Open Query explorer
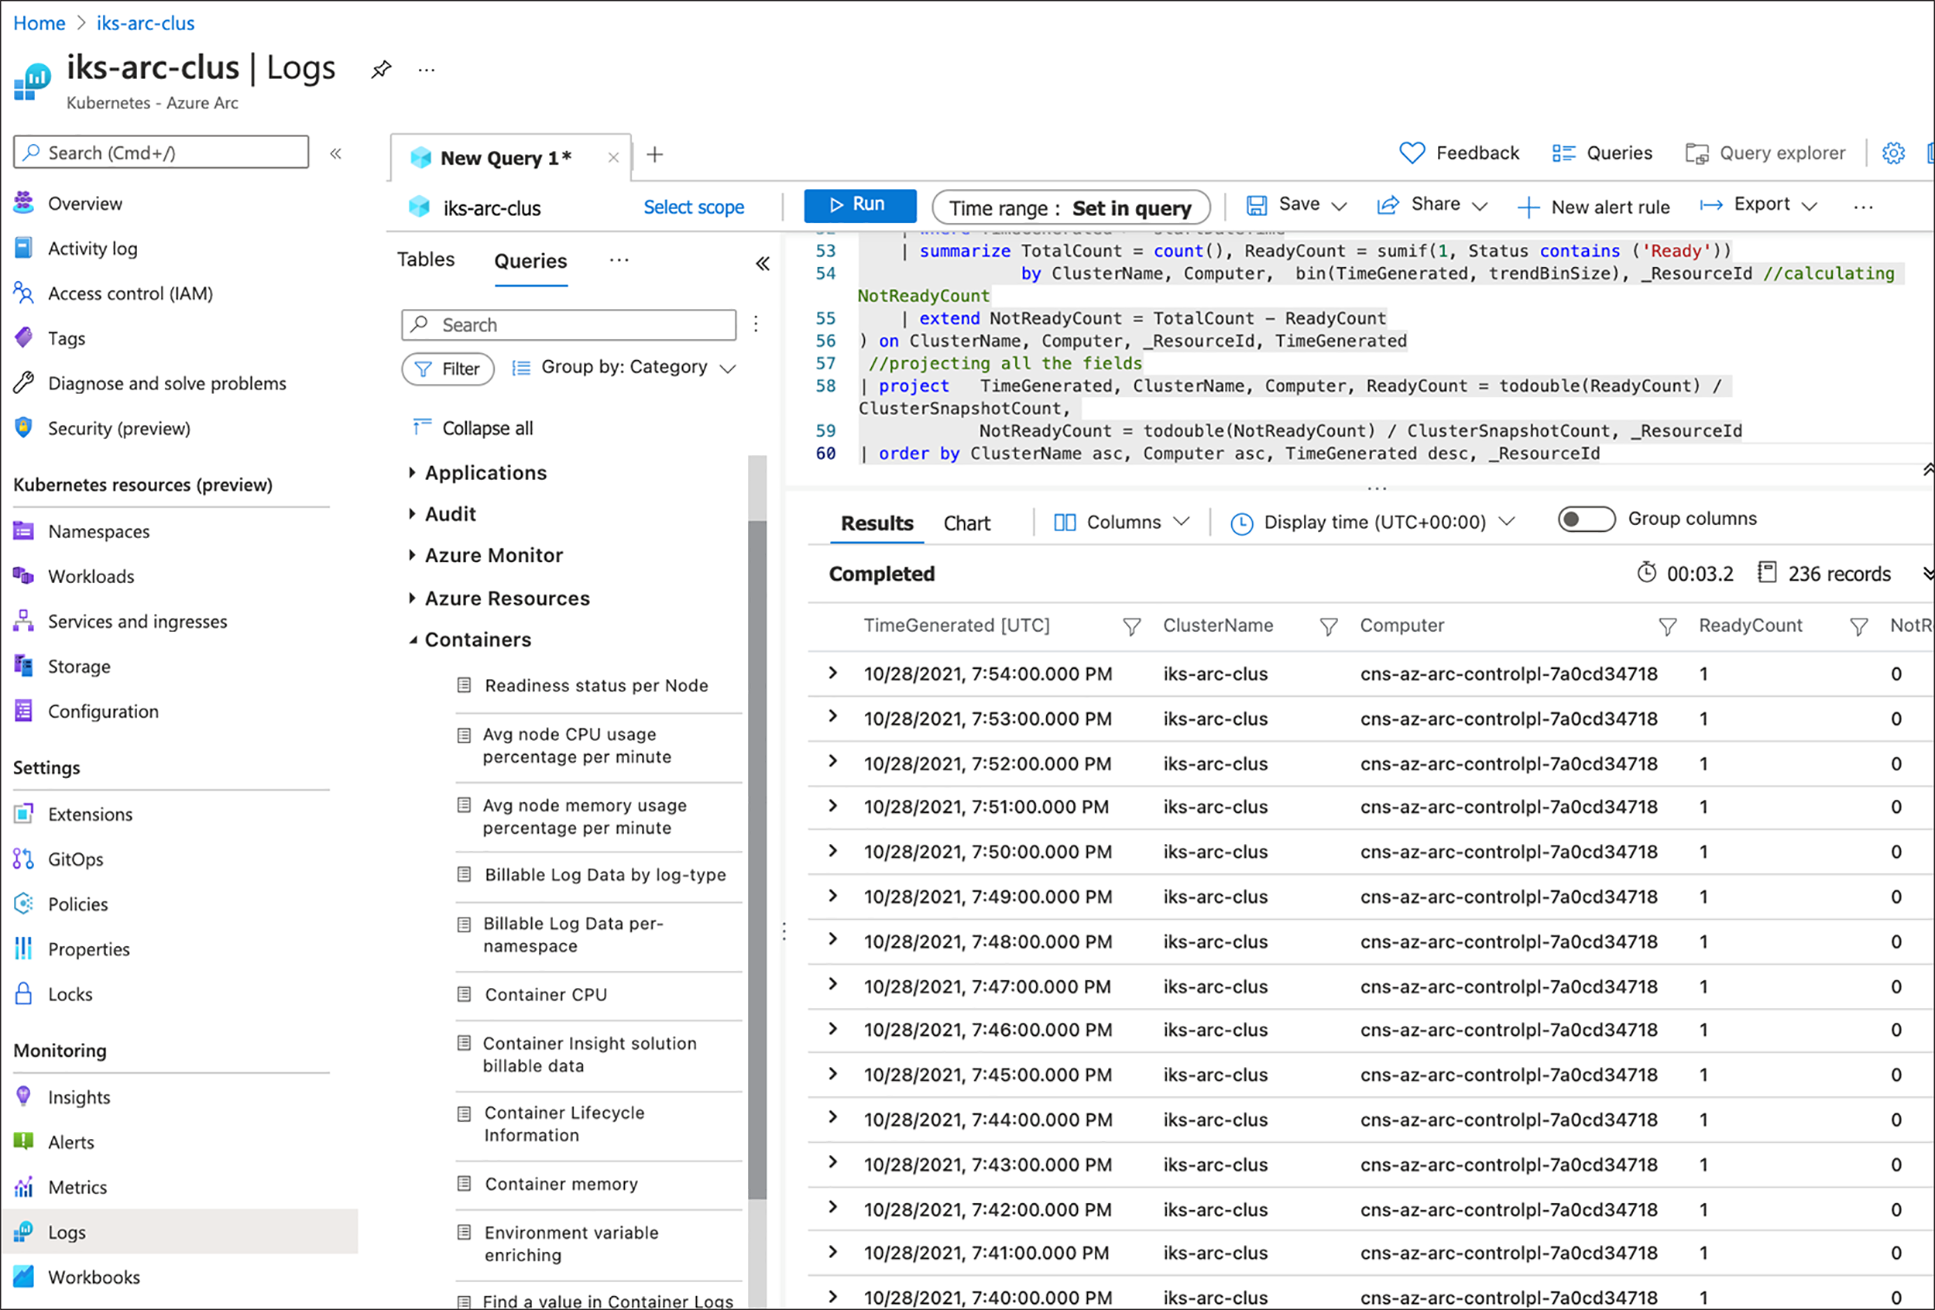Screen dimensions: 1935x1310 [x=1765, y=152]
